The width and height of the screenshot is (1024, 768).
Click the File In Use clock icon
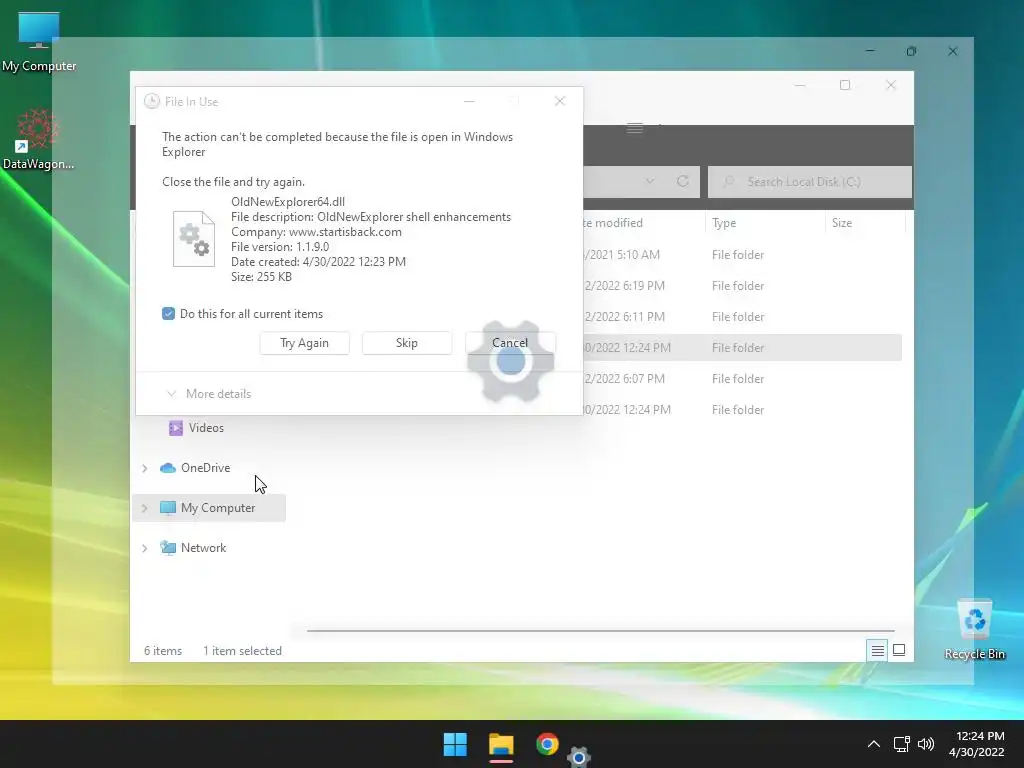tap(152, 101)
